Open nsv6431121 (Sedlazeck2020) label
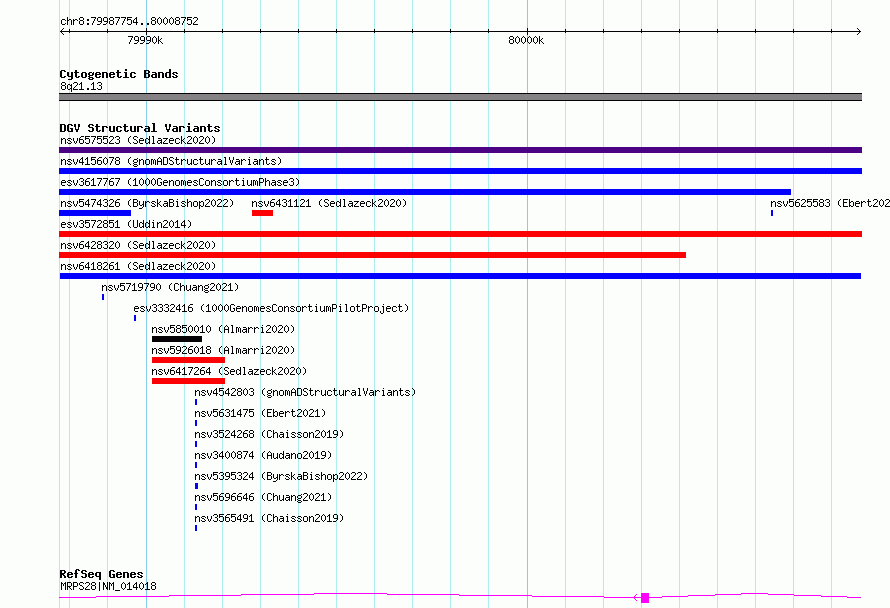The height and width of the screenshot is (608, 890). coord(329,203)
